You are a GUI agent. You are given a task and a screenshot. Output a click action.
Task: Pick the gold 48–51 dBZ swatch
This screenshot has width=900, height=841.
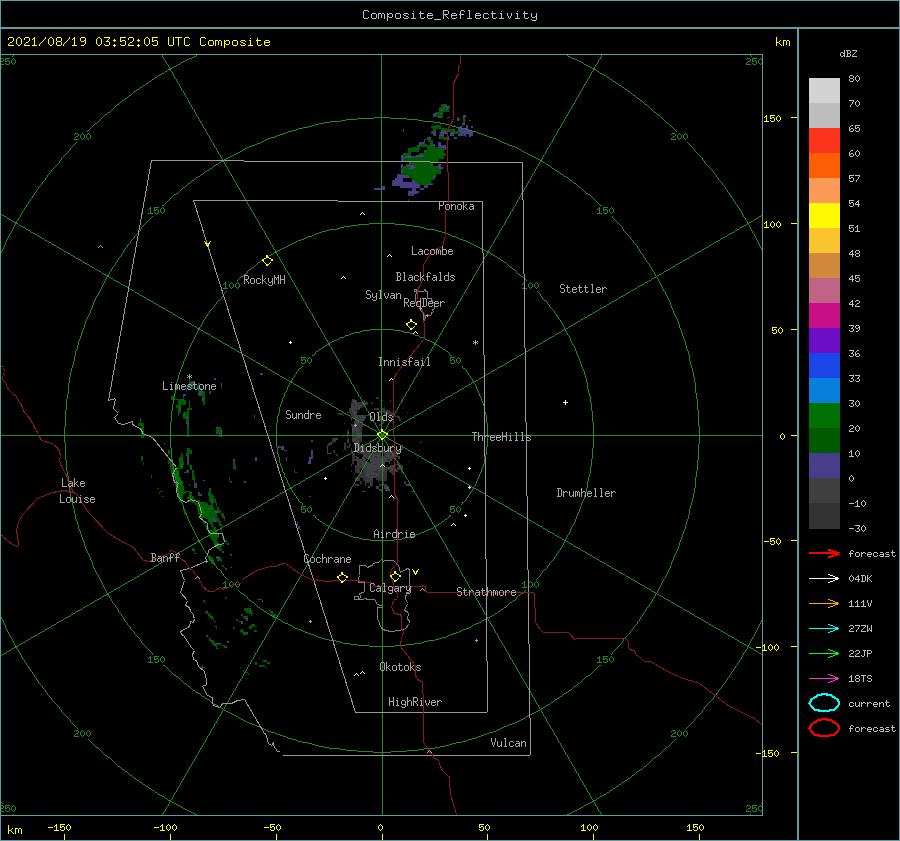824,241
